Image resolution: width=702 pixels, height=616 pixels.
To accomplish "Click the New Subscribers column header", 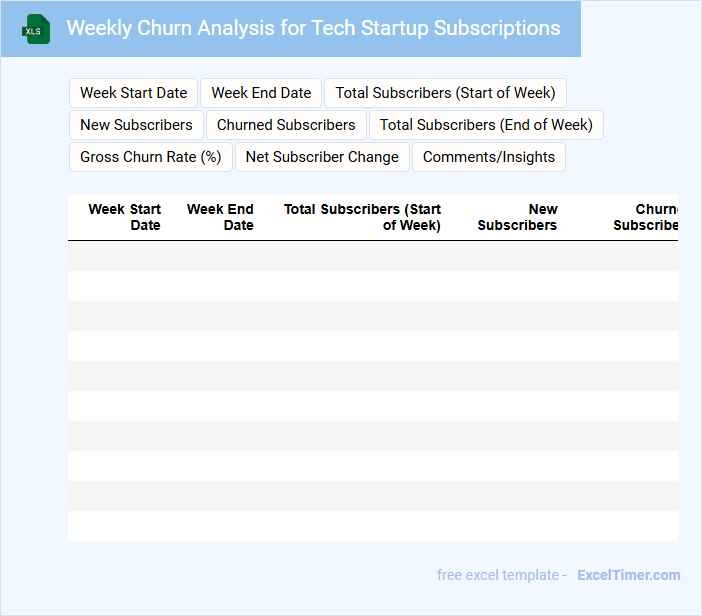I will point(518,217).
